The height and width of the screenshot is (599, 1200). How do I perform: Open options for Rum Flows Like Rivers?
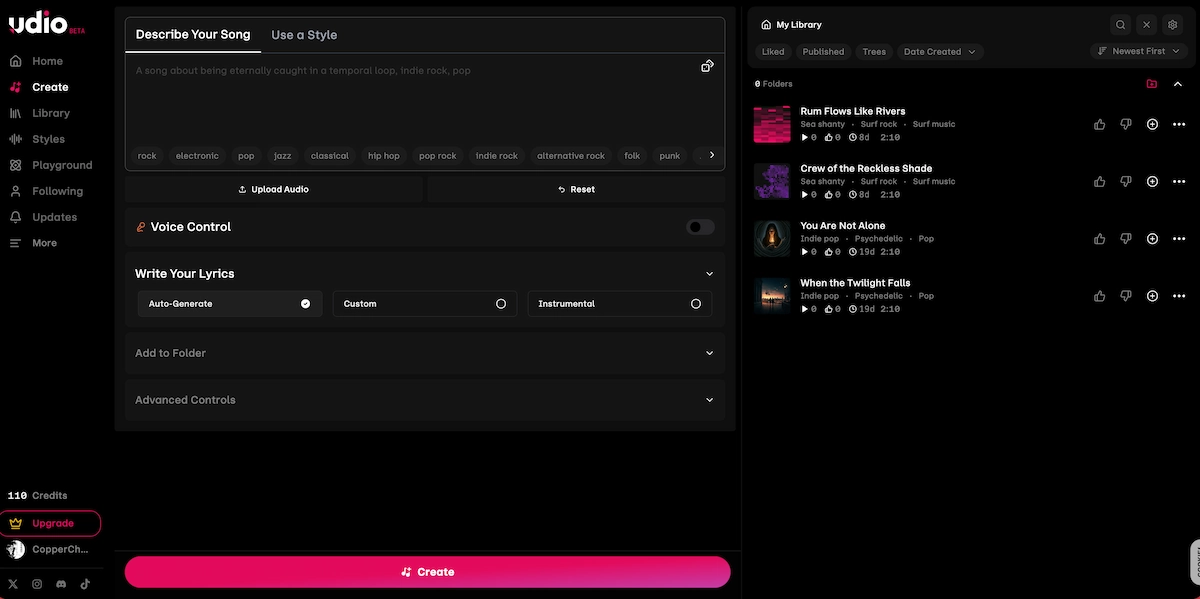(1177, 125)
